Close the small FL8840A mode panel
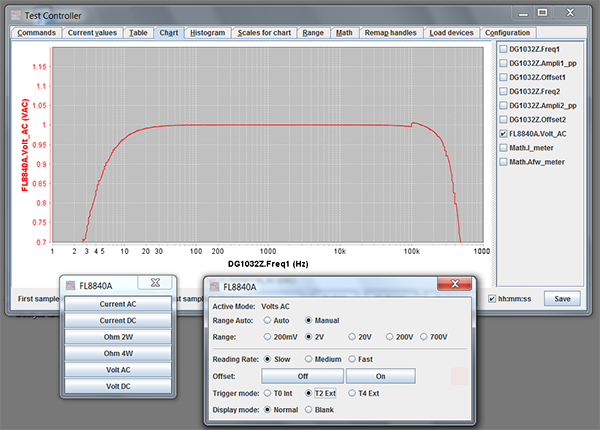The width and height of the screenshot is (600, 430). click(x=155, y=284)
